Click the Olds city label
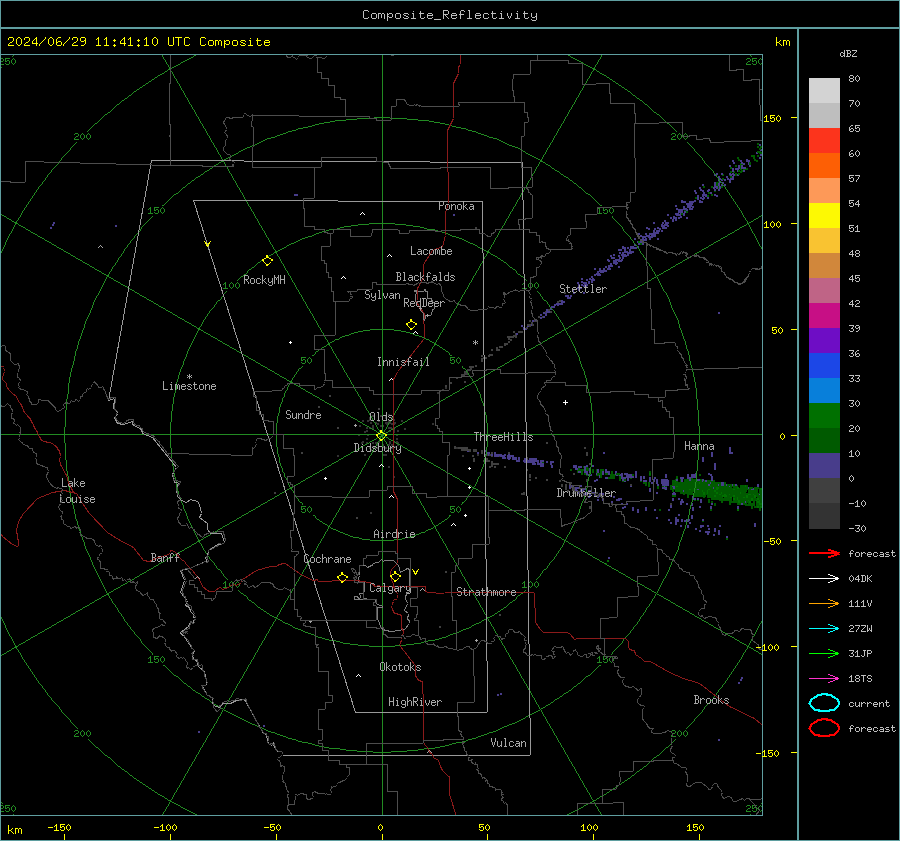 (381, 417)
